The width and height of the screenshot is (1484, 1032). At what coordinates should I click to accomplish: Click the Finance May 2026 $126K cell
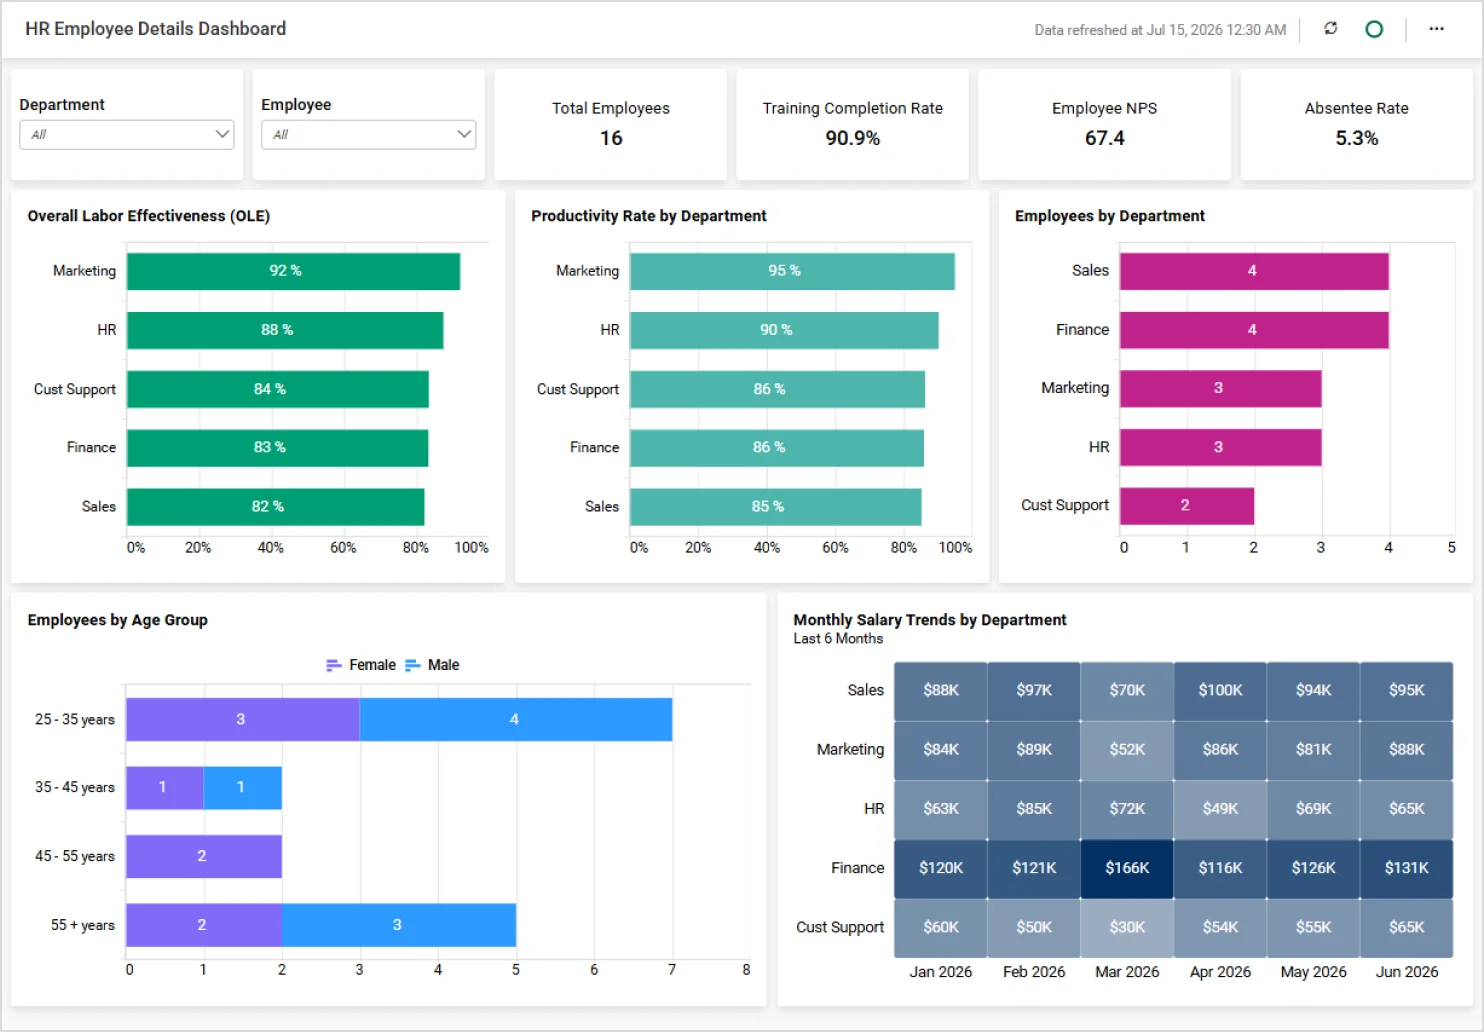click(x=1313, y=868)
